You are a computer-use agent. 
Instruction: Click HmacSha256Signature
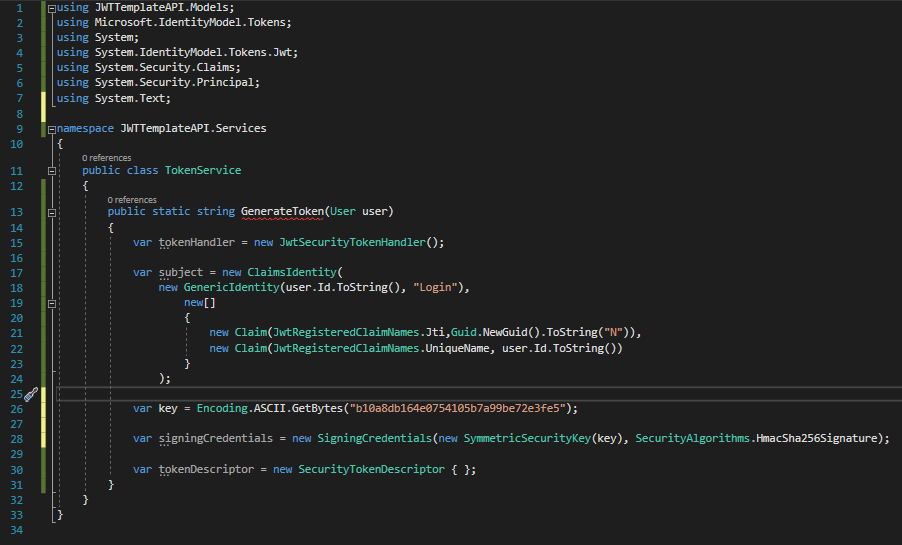[x=817, y=438]
